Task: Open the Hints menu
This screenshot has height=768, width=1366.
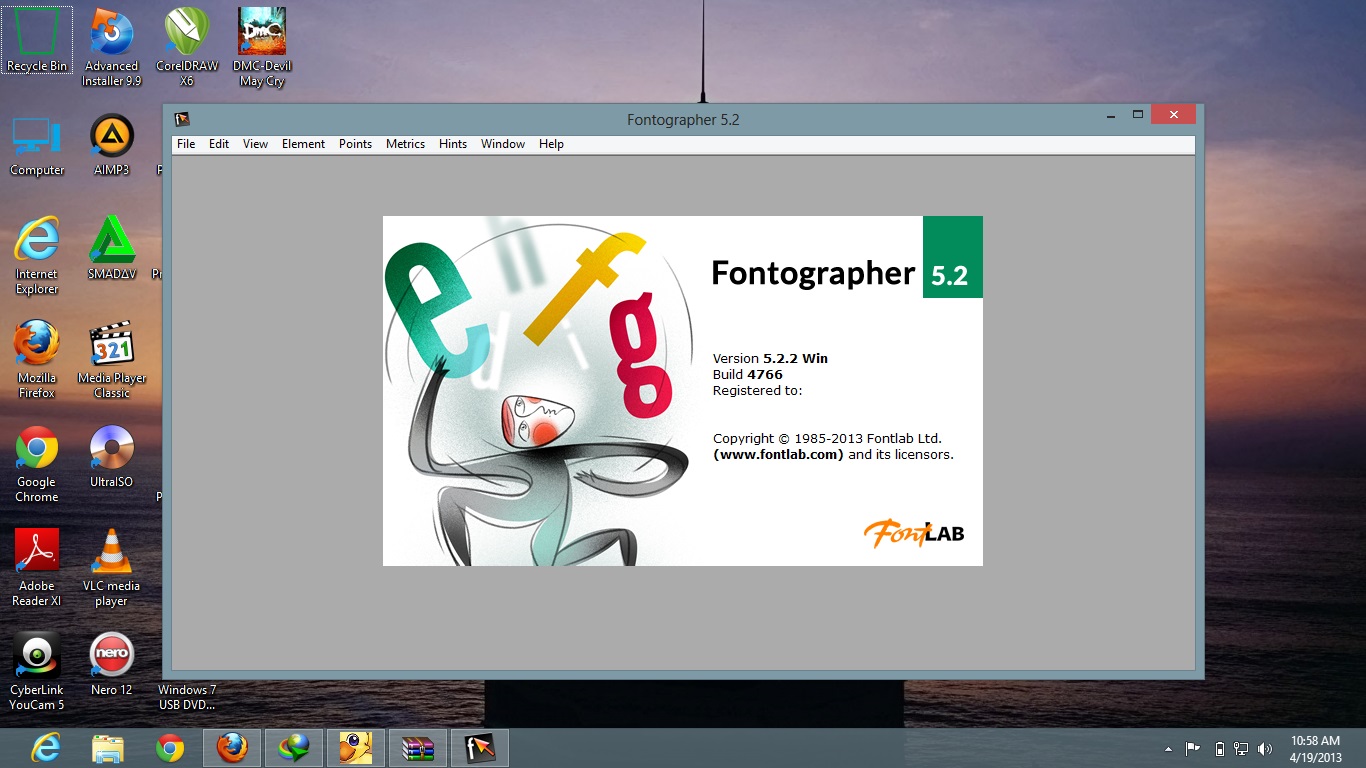Action: (x=453, y=143)
